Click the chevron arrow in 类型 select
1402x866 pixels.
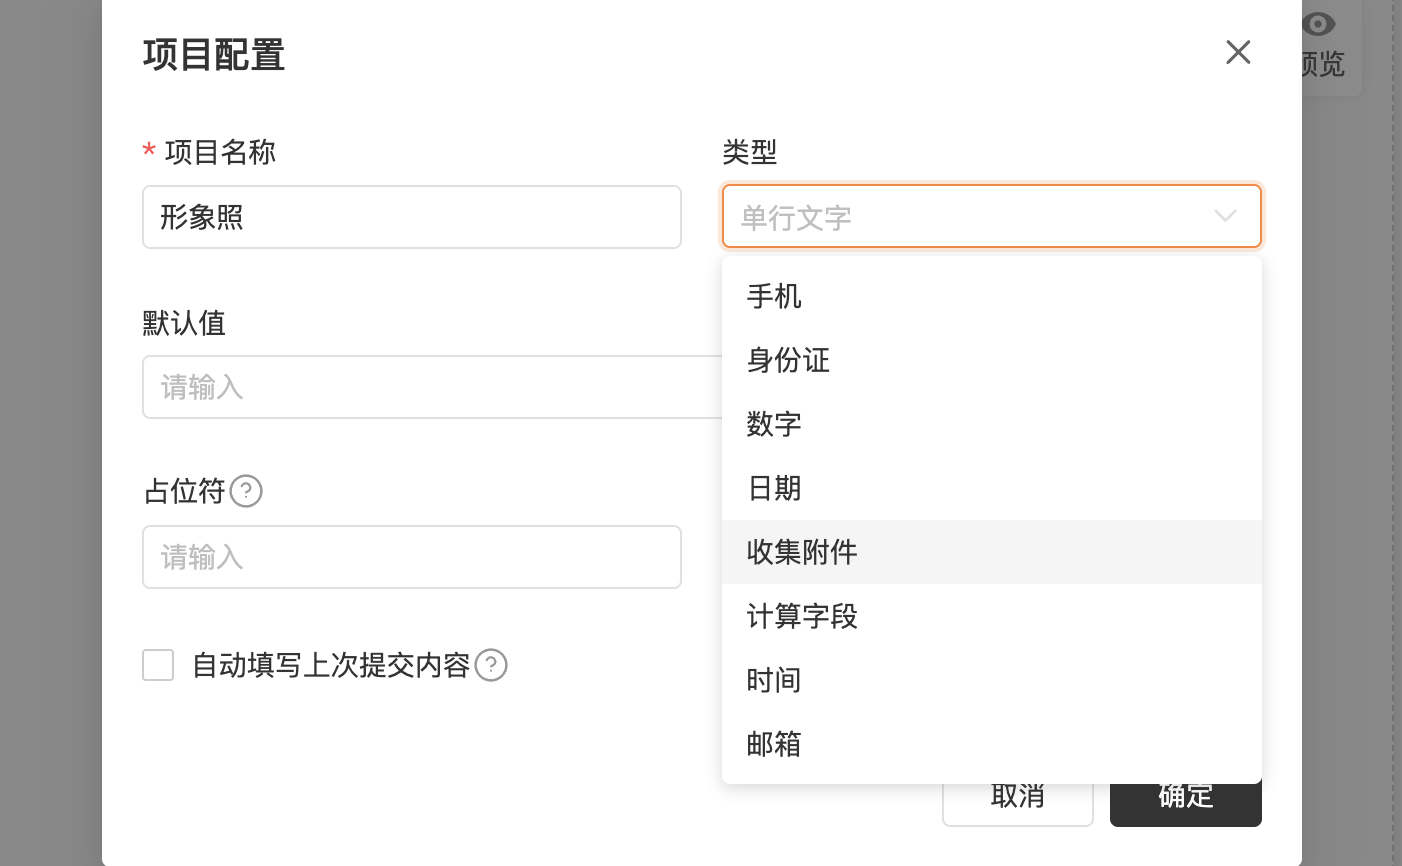1225,216
